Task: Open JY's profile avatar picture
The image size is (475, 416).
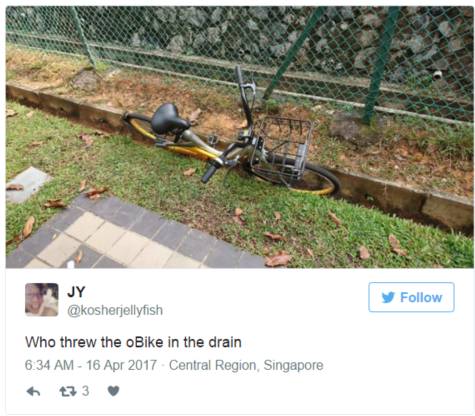Action: click(x=42, y=299)
